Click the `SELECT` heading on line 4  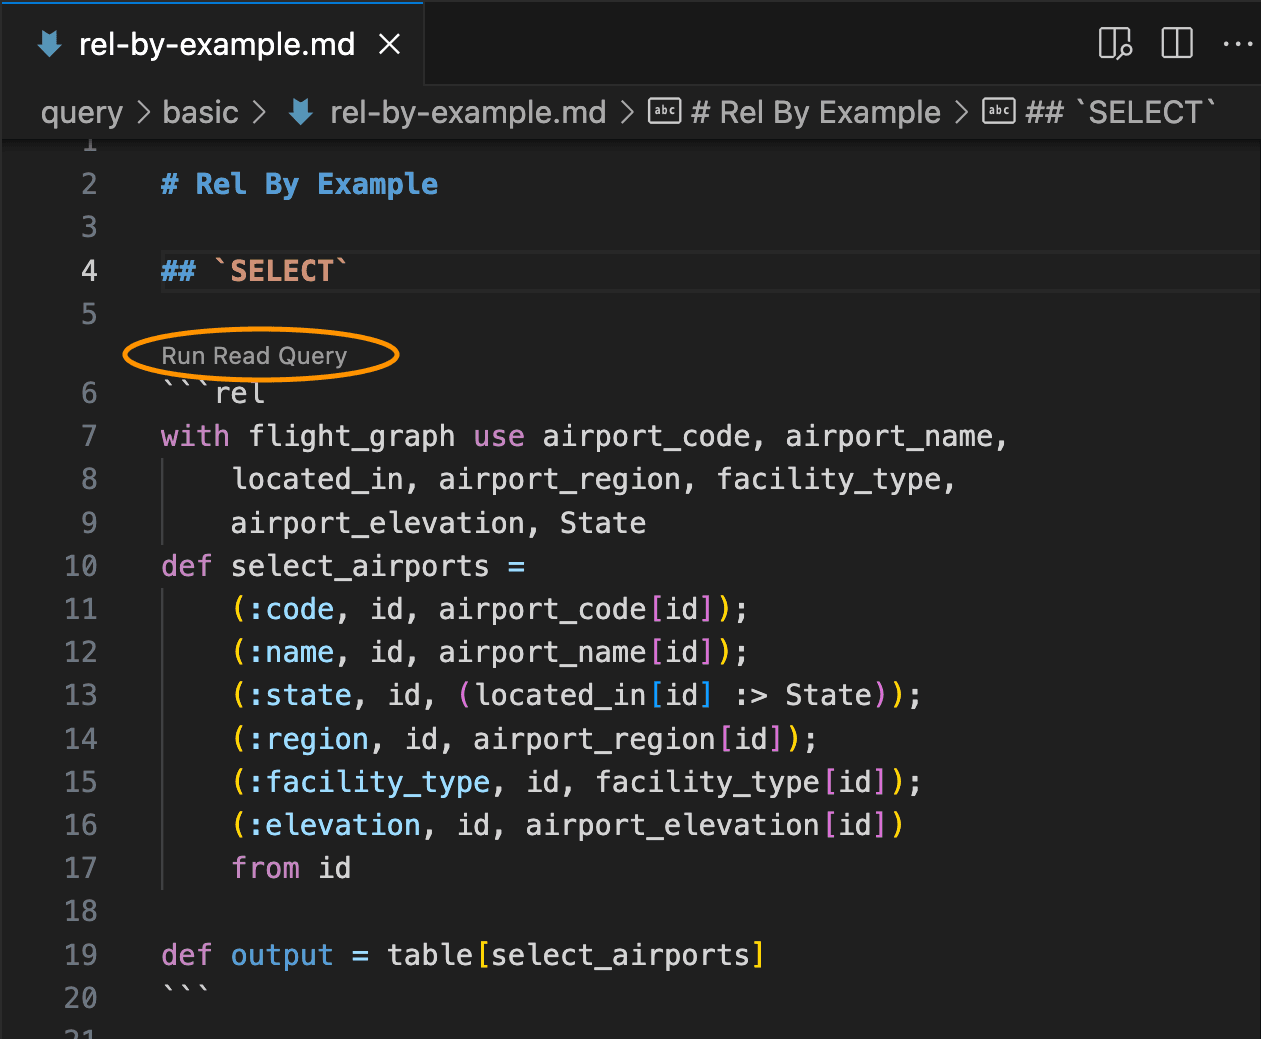tap(280, 271)
